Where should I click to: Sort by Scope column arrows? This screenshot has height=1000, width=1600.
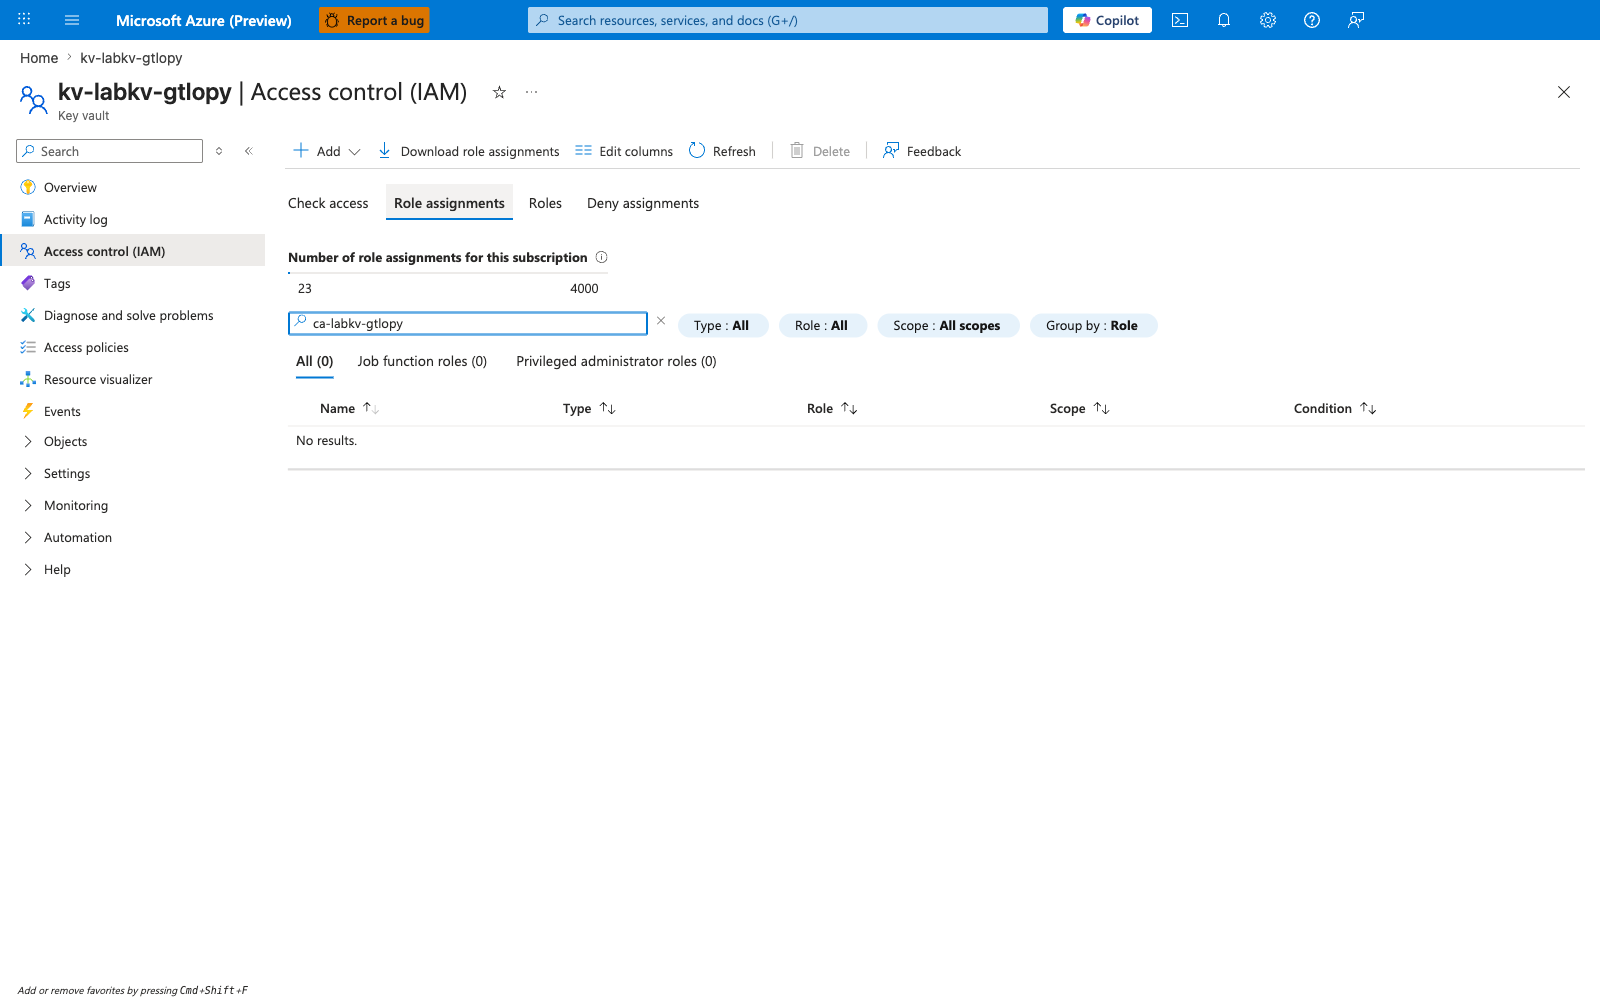coord(1102,408)
